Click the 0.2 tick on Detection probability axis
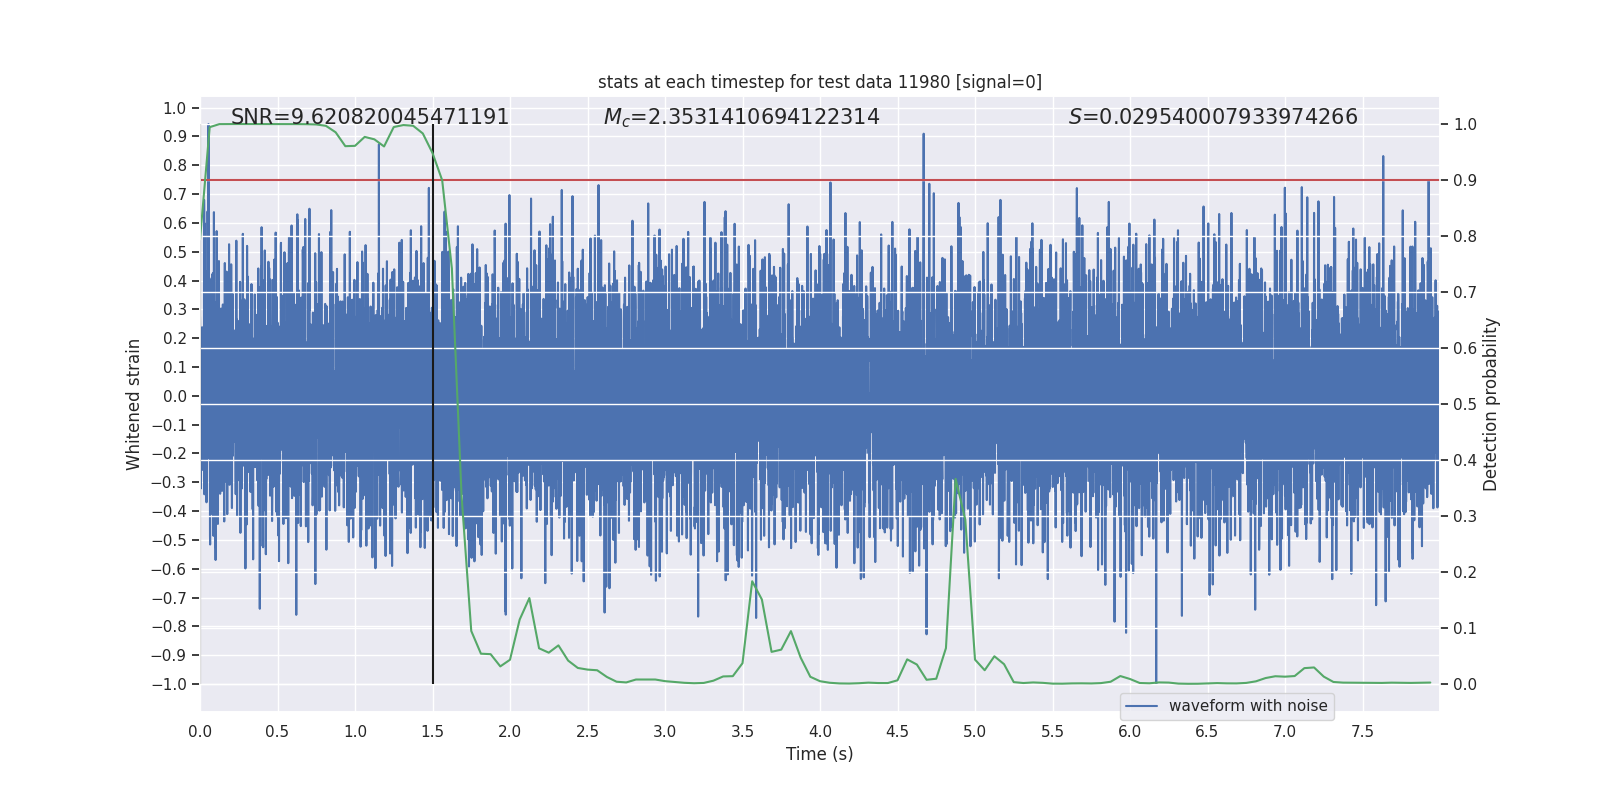Screen dimensions: 1600x800 (1465, 572)
